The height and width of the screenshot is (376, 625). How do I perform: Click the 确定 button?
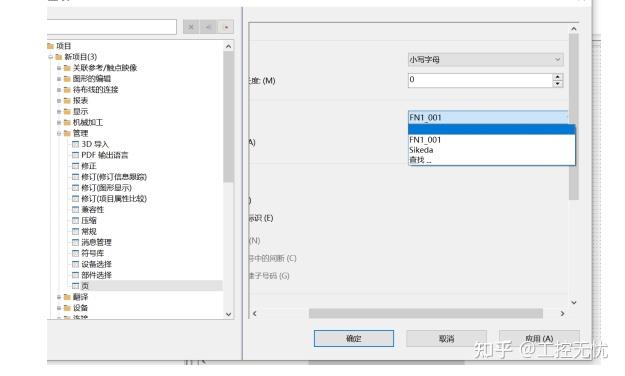pos(354,339)
